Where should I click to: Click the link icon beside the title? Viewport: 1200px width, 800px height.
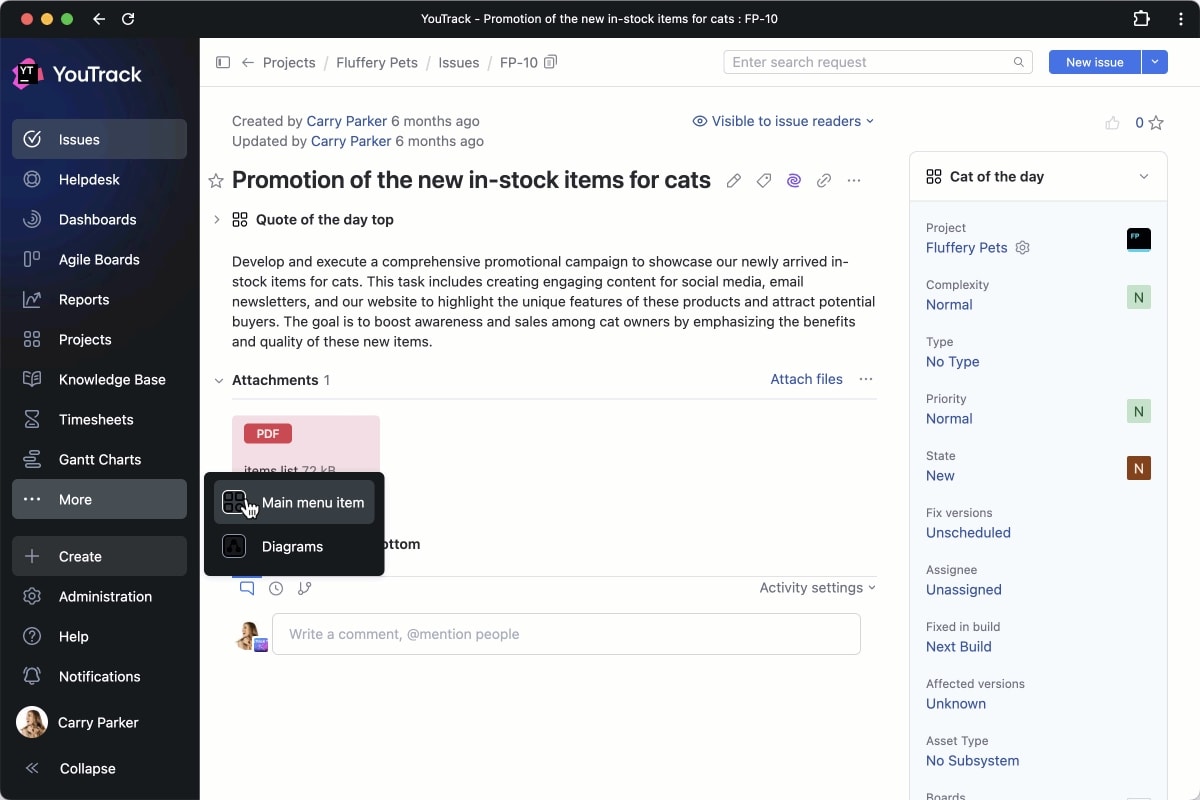[x=824, y=181]
